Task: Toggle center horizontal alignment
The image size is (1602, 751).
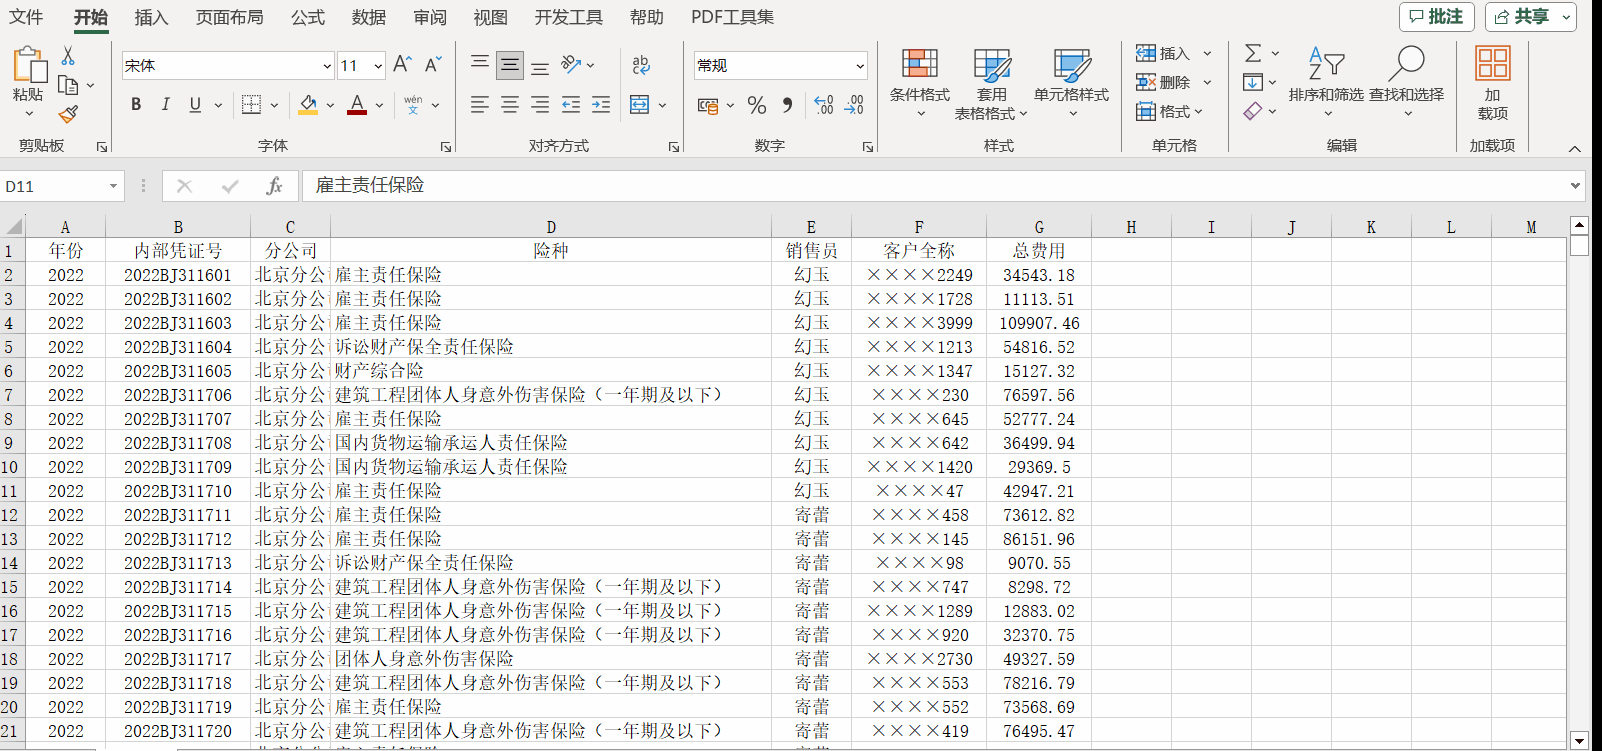Action: coord(510,105)
